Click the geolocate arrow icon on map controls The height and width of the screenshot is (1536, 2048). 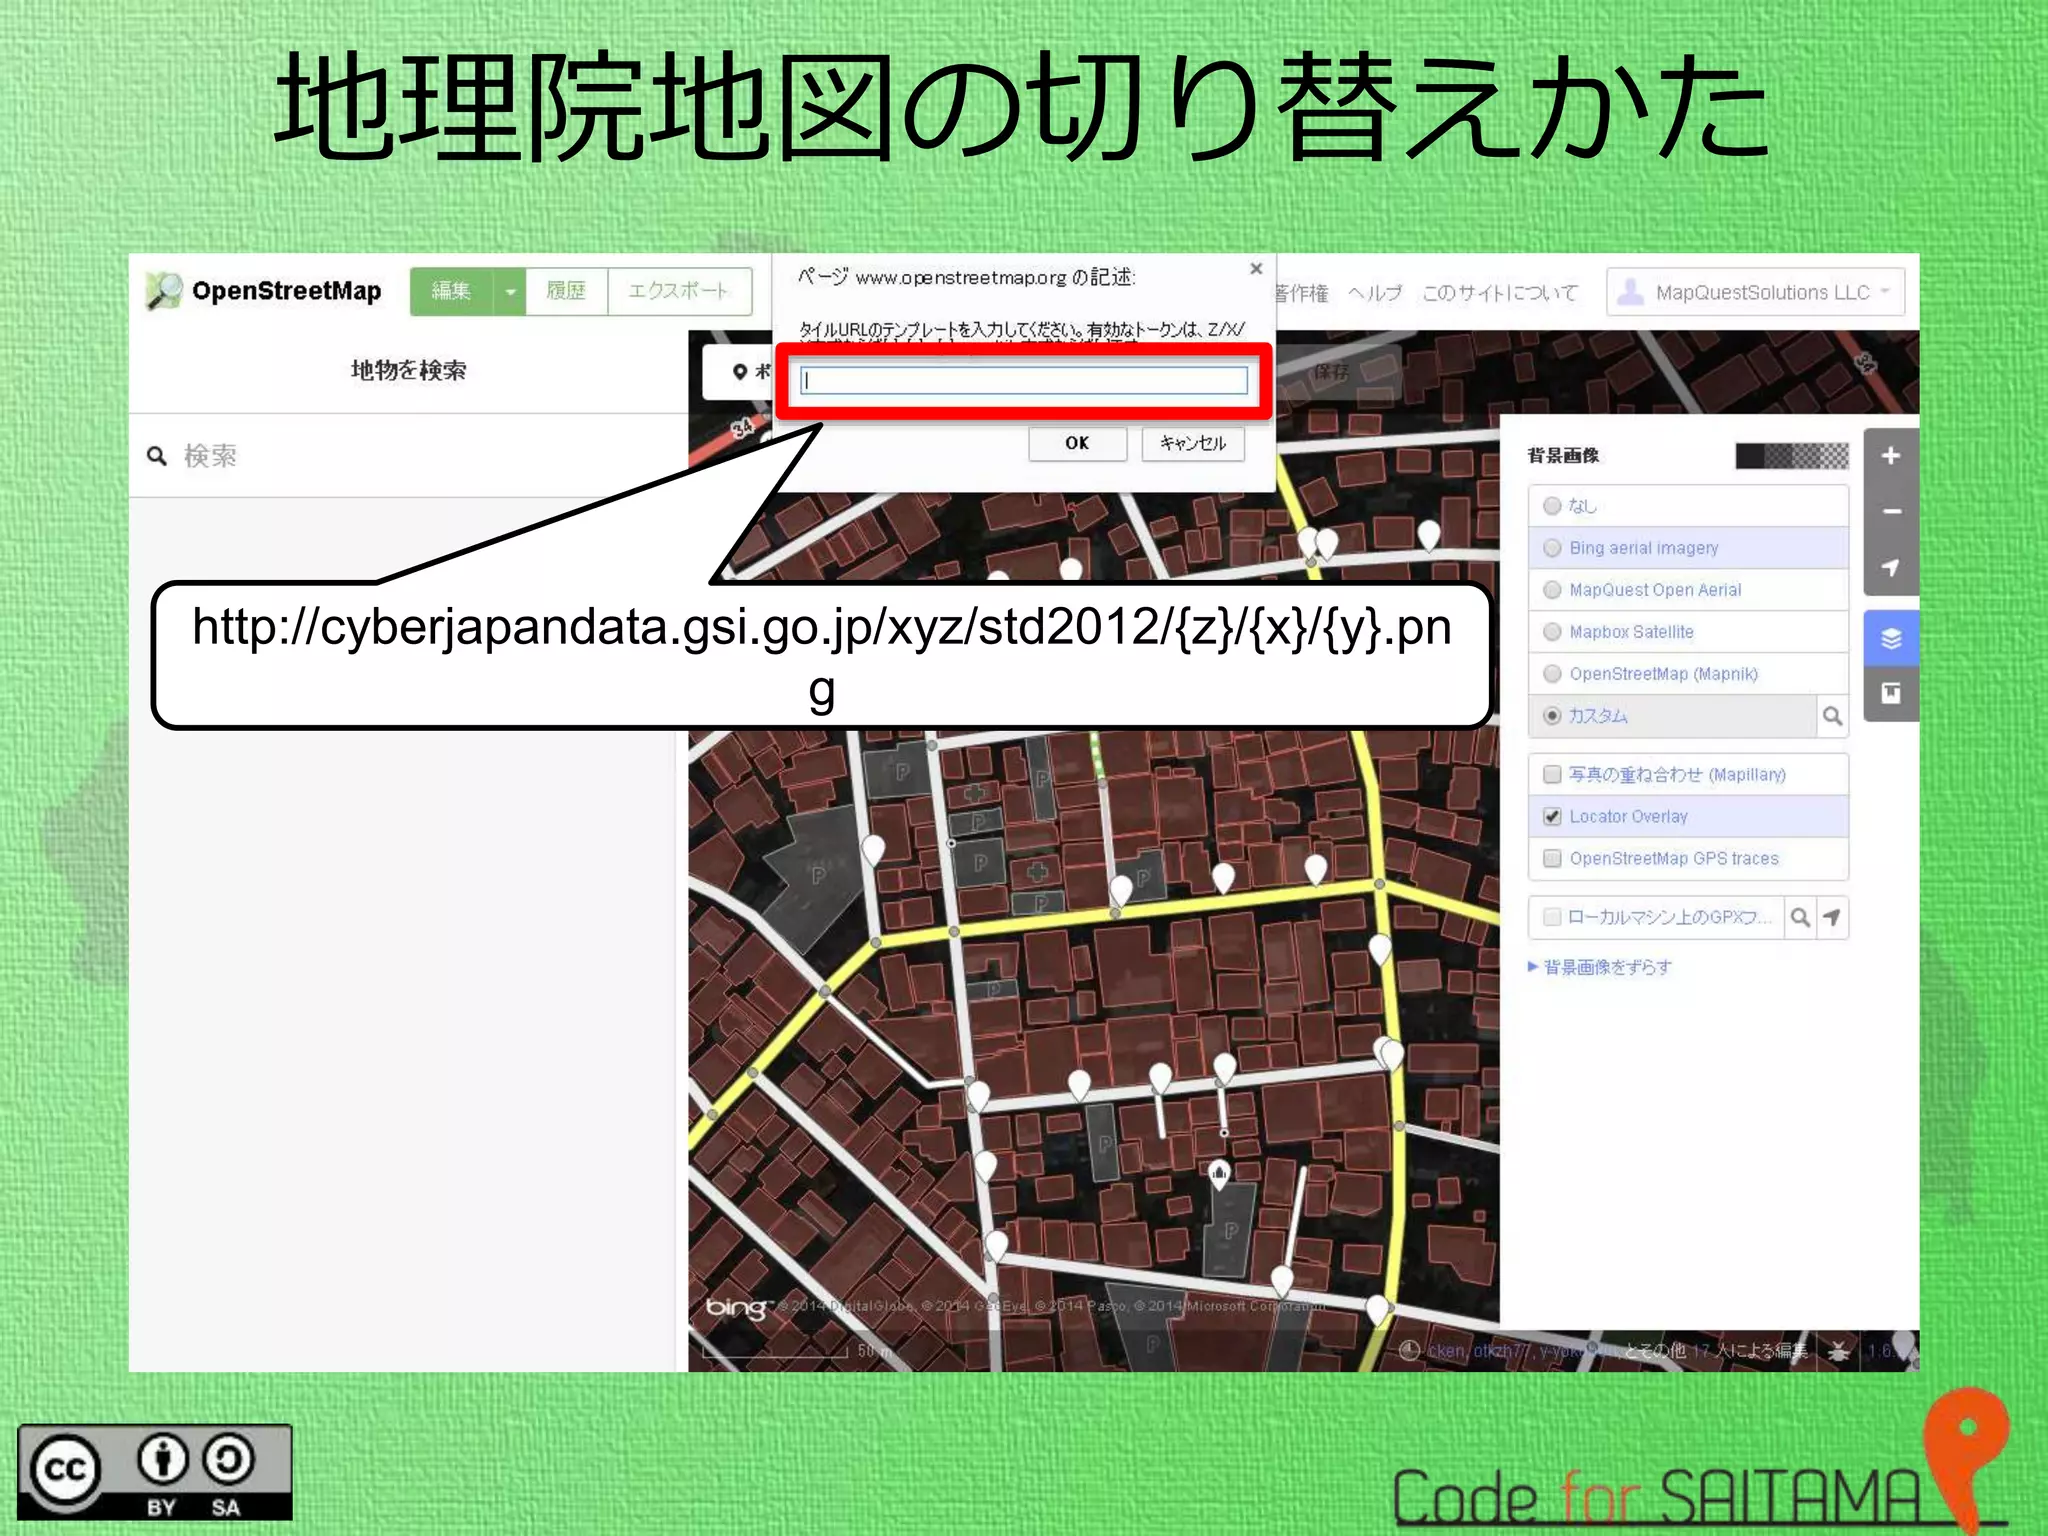(x=1890, y=567)
